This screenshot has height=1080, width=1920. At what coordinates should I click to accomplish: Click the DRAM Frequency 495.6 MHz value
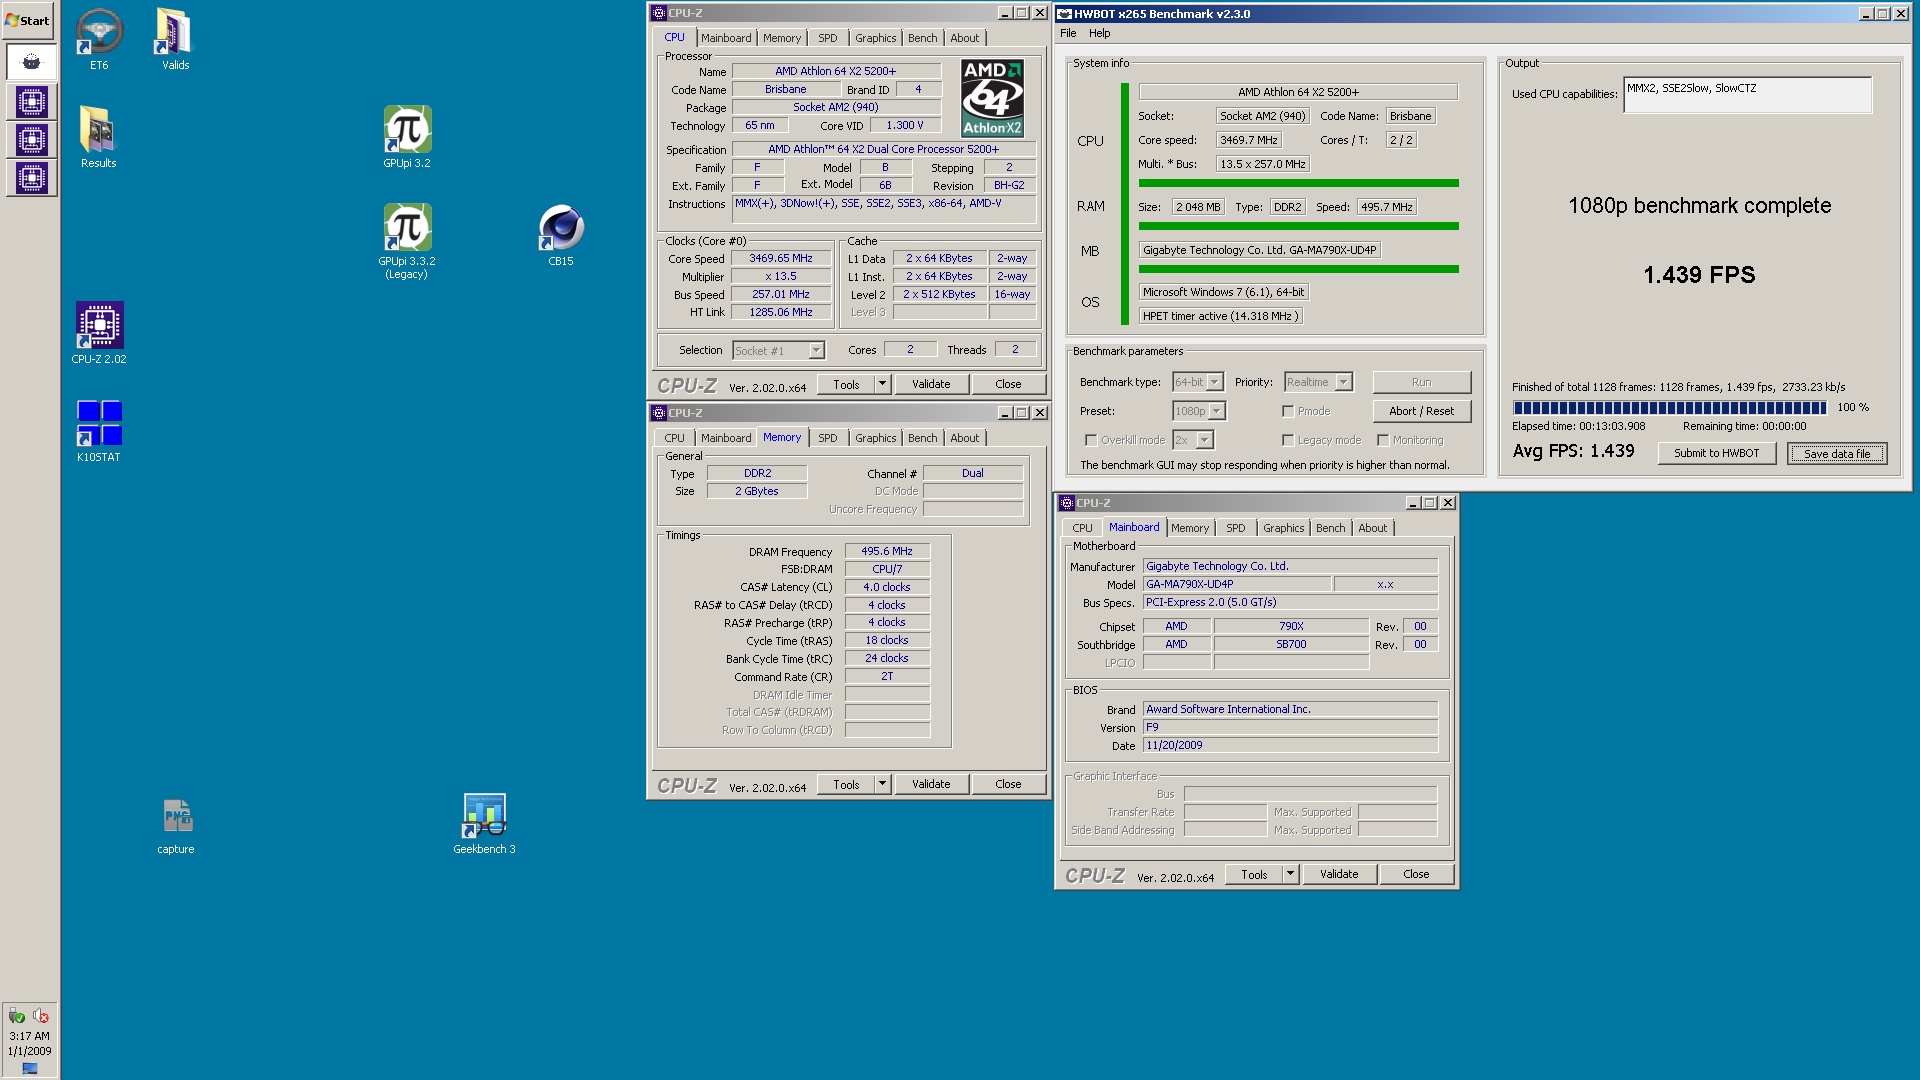coord(887,551)
